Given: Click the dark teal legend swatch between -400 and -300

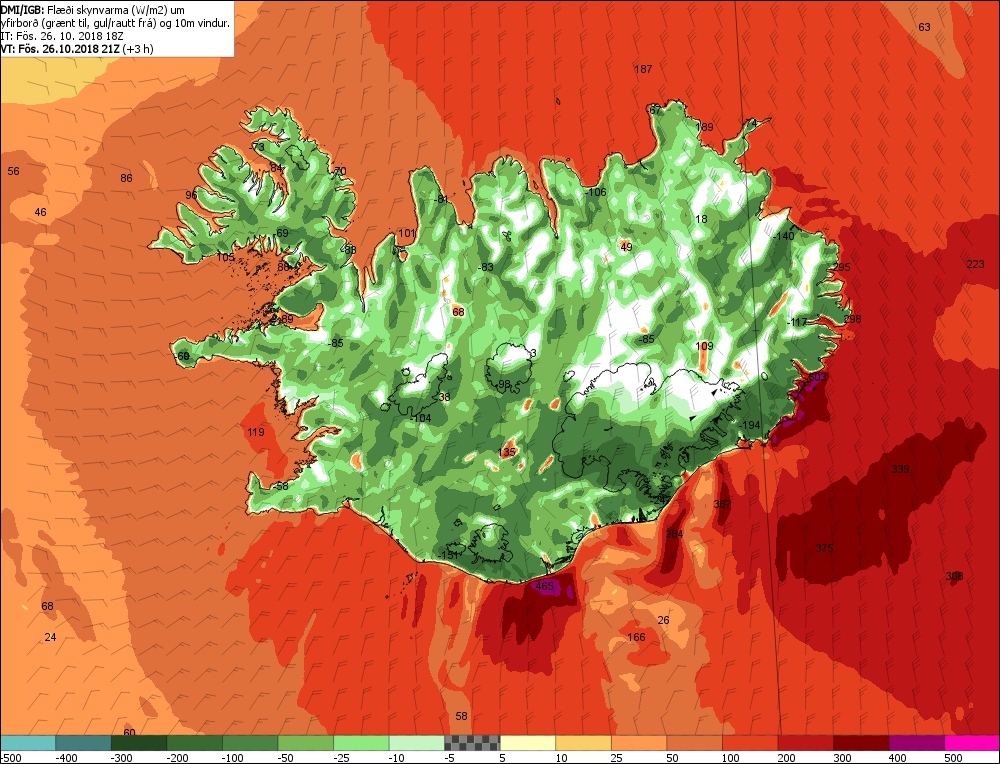Looking at the screenshot, I should click(84, 743).
